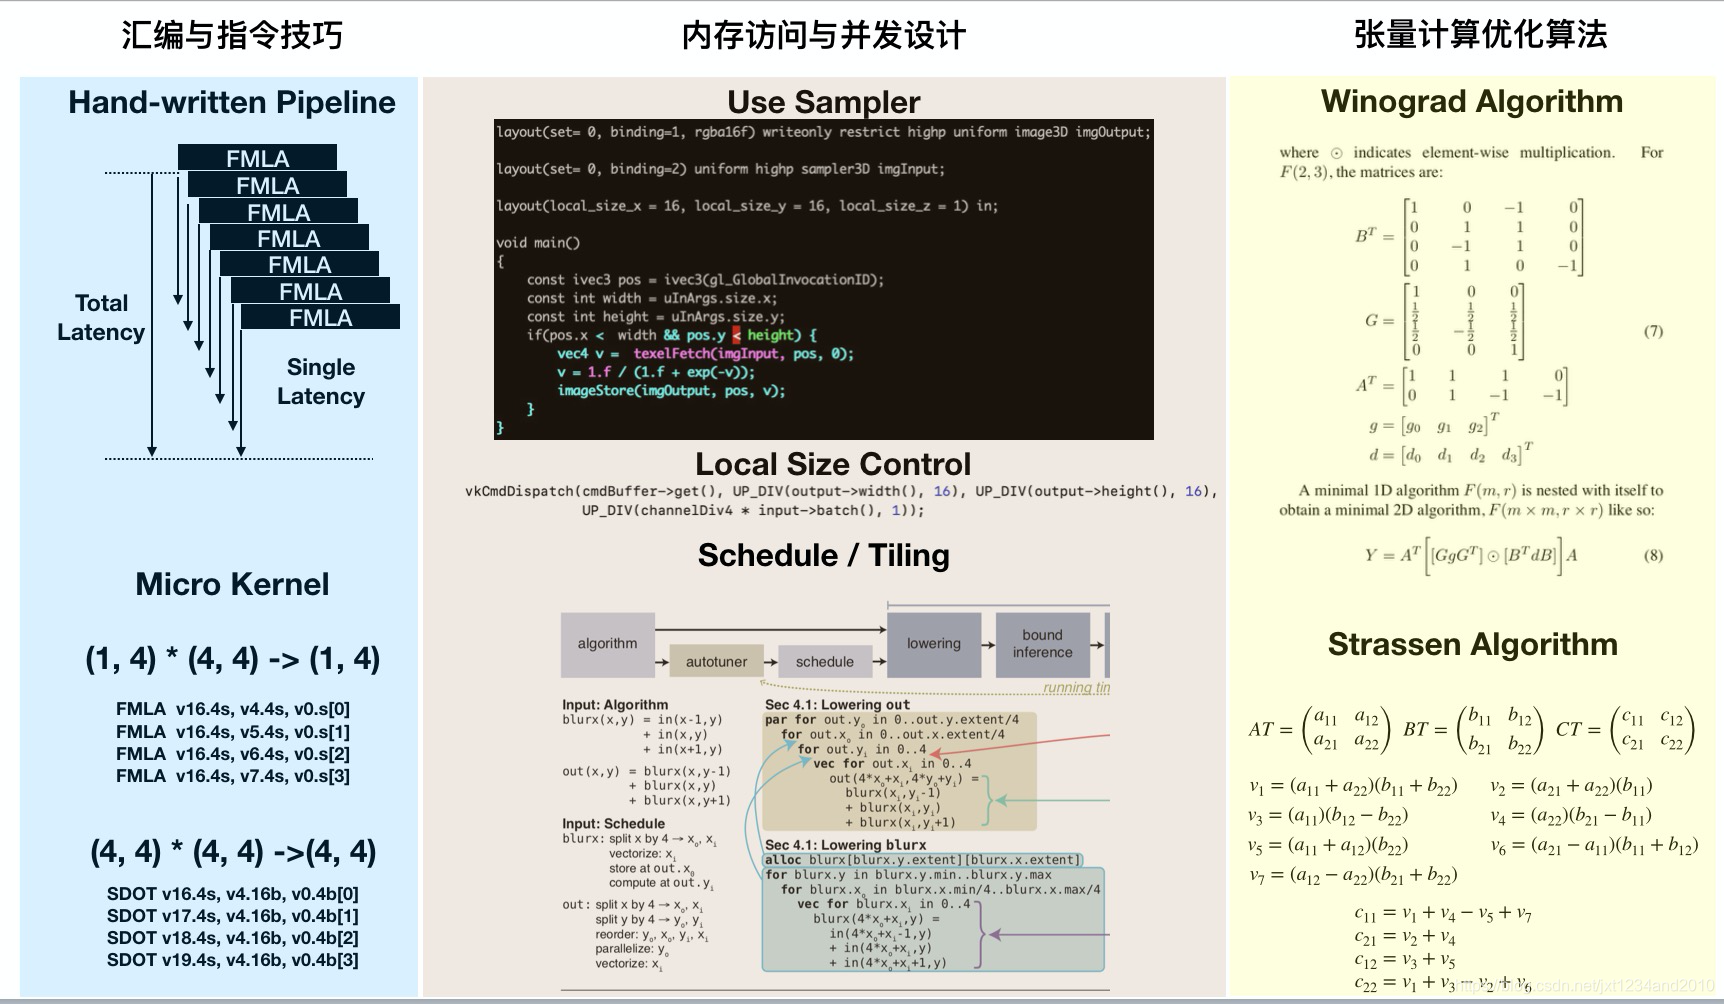Click the 'G =' matrix in Winograd section
Image resolution: width=1724 pixels, height=1004 pixels.
pos(1444,321)
